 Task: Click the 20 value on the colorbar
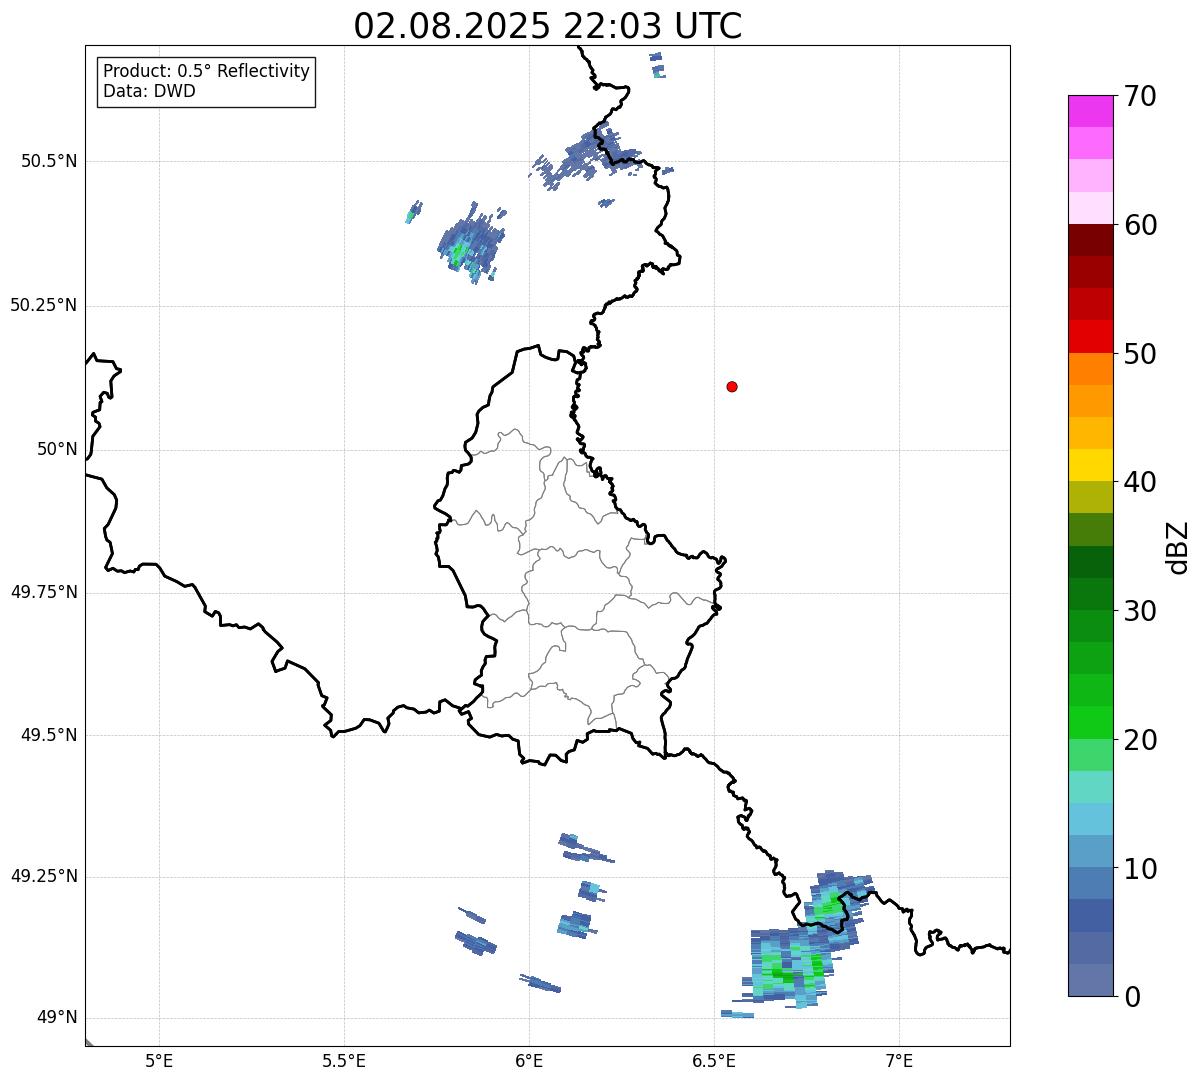1141,739
